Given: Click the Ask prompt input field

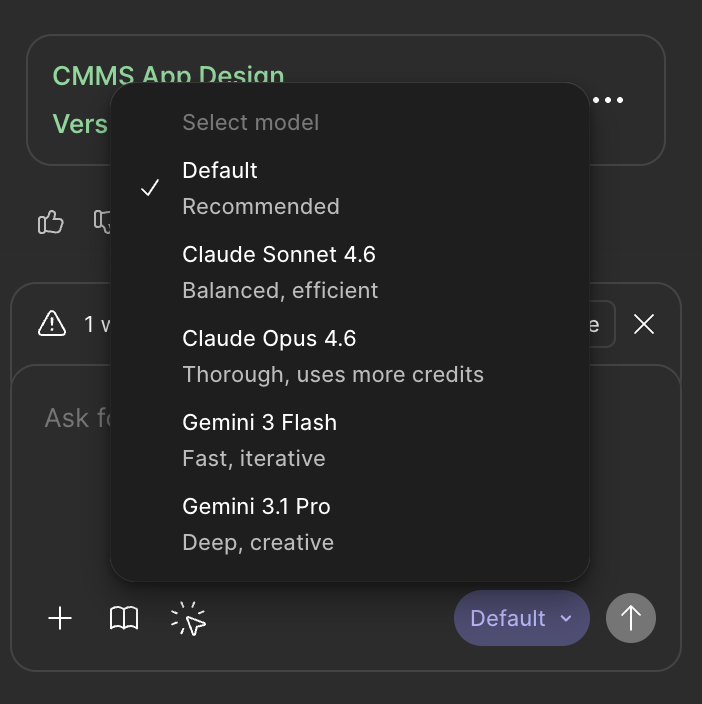Looking at the screenshot, I should point(75,417).
